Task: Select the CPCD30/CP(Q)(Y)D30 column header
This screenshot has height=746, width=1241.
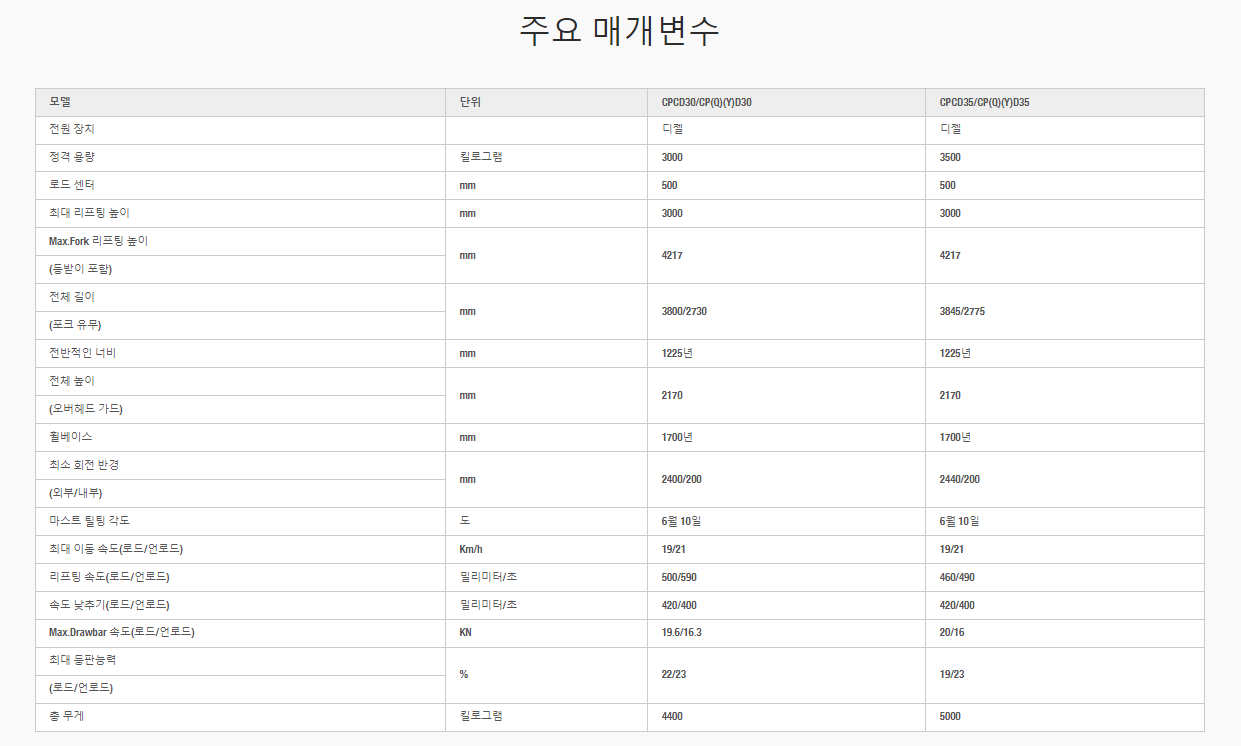Action: (705, 102)
